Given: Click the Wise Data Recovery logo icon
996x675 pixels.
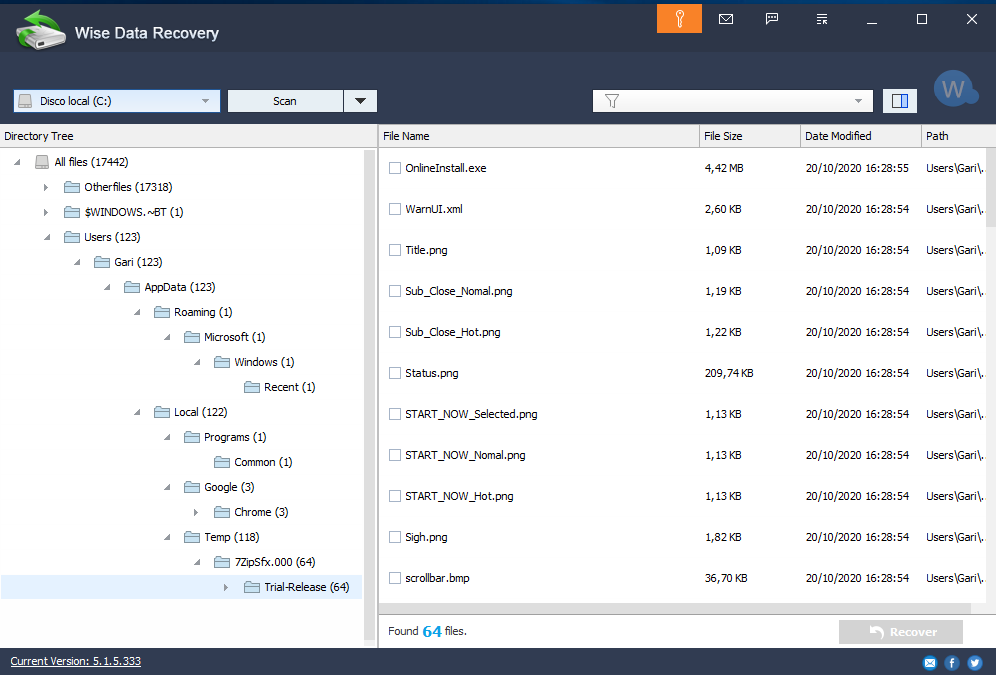Looking at the screenshot, I should [41, 30].
